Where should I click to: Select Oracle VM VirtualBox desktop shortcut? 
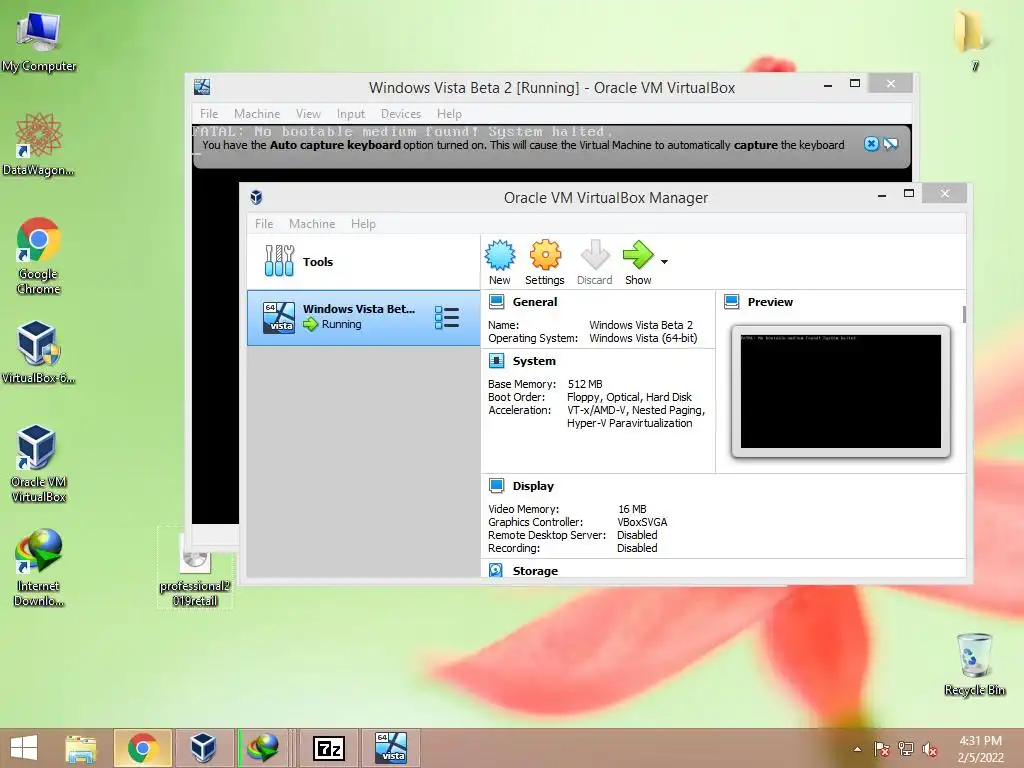tap(39, 464)
